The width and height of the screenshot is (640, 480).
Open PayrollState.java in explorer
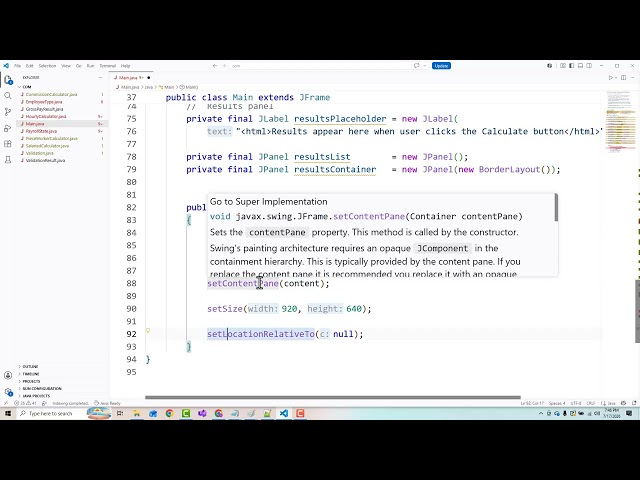pos(41,131)
